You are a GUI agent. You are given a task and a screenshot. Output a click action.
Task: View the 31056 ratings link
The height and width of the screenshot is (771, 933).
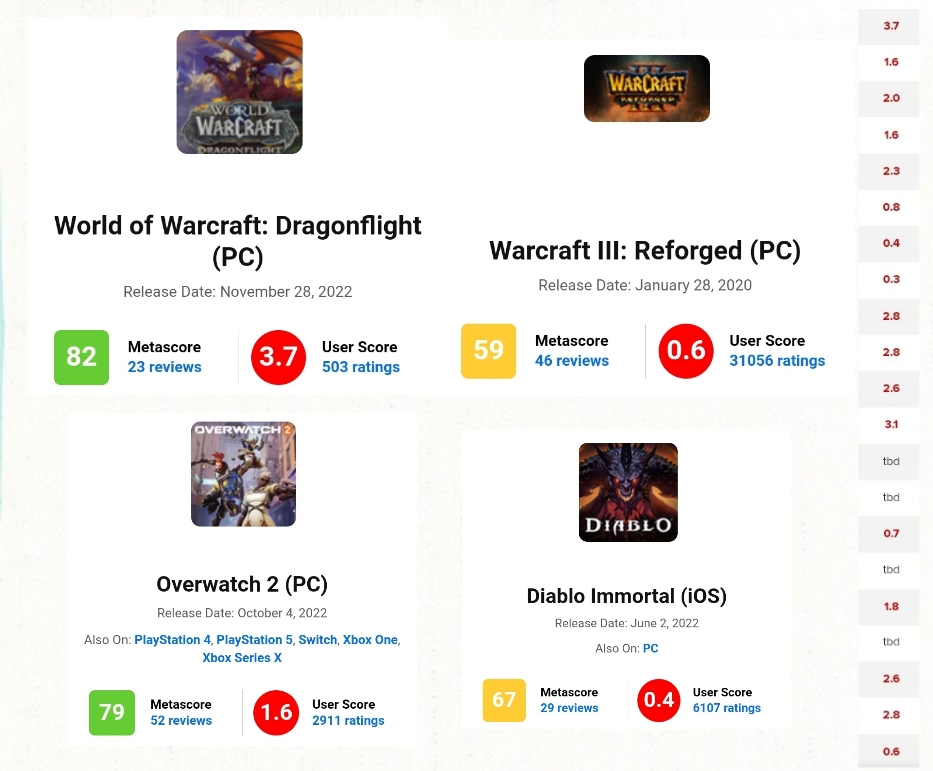point(777,361)
